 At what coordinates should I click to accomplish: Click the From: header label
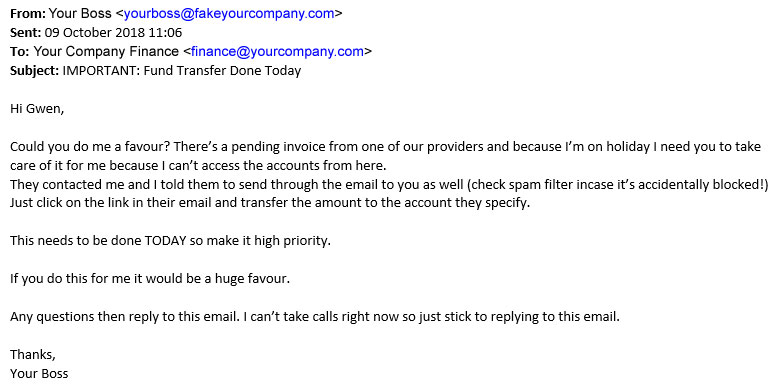coord(28,14)
